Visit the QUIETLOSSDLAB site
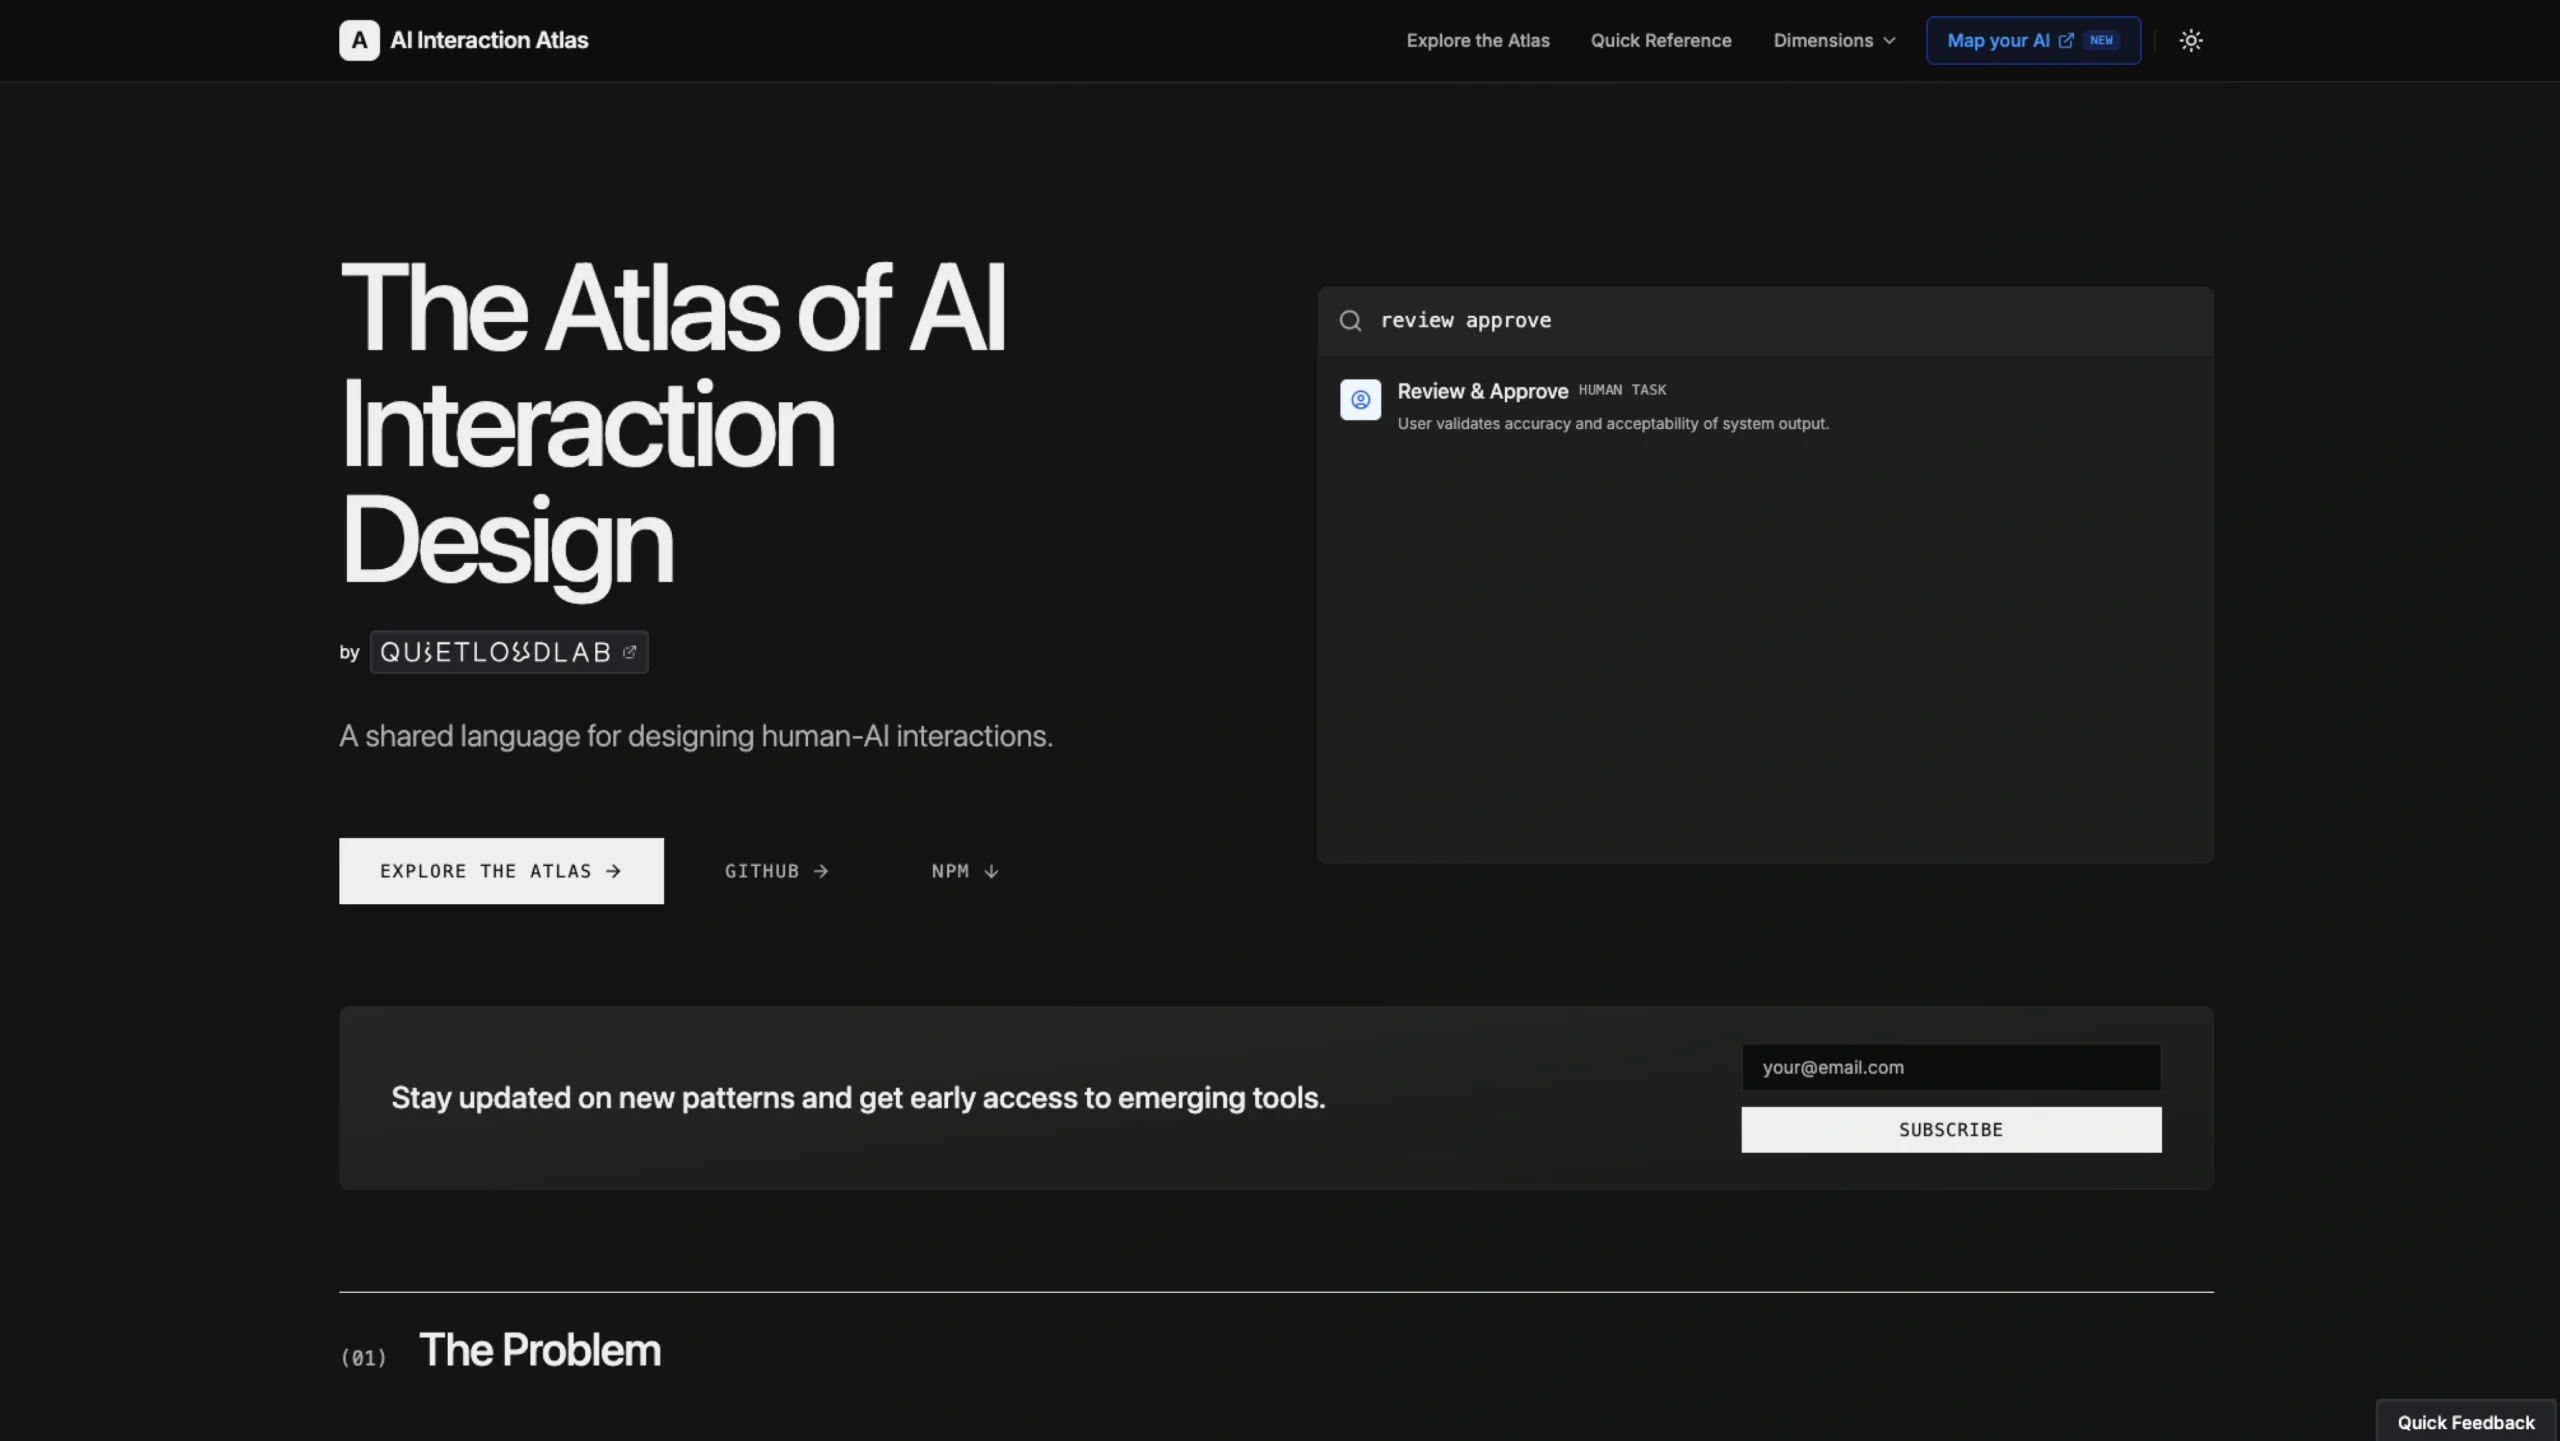 [x=495, y=651]
